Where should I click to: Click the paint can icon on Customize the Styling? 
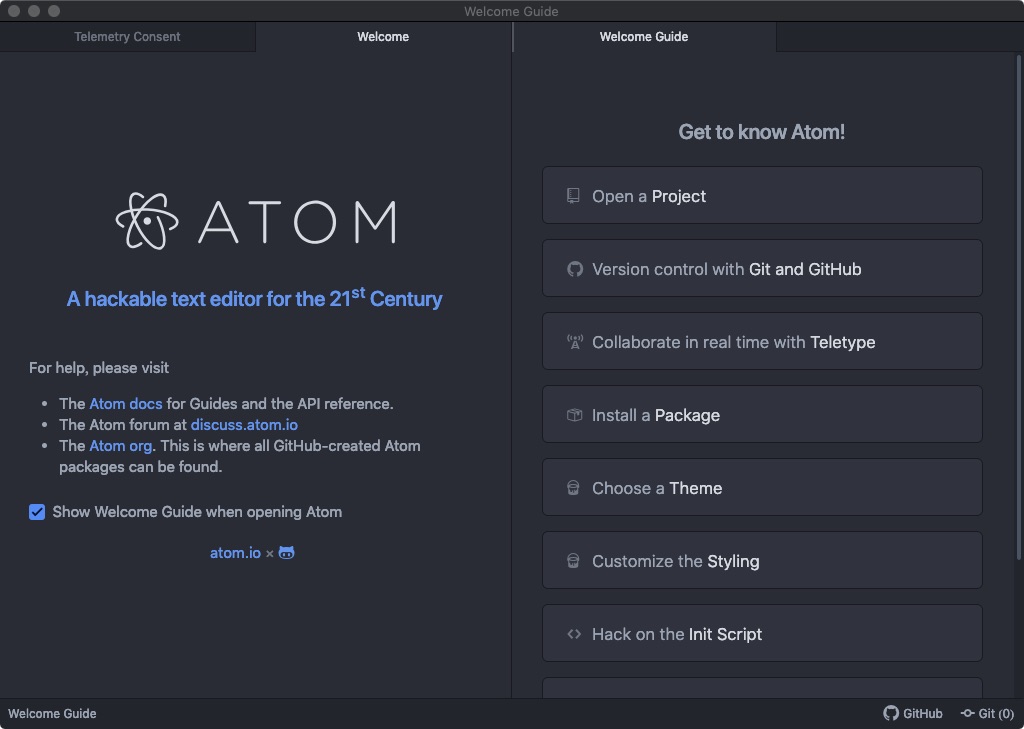pyautogui.click(x=573, y=560)
